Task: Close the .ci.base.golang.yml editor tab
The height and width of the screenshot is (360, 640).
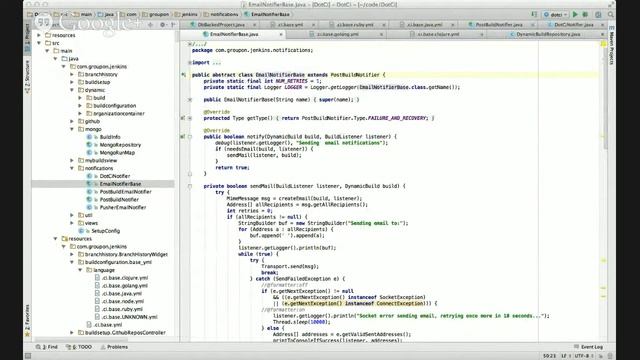Action: point(381,34)
